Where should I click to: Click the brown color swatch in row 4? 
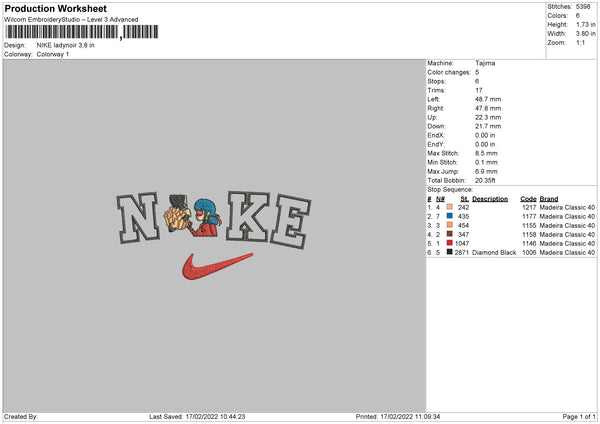click(x=450, y=234)
